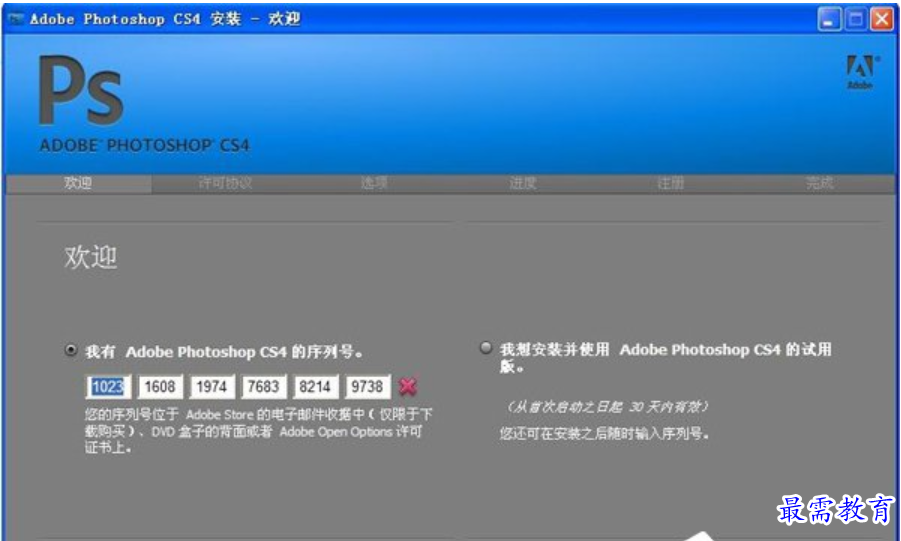Click the serial field containing 9738
901x541 pixels.
pyautogui.click(x=368, y=387)
